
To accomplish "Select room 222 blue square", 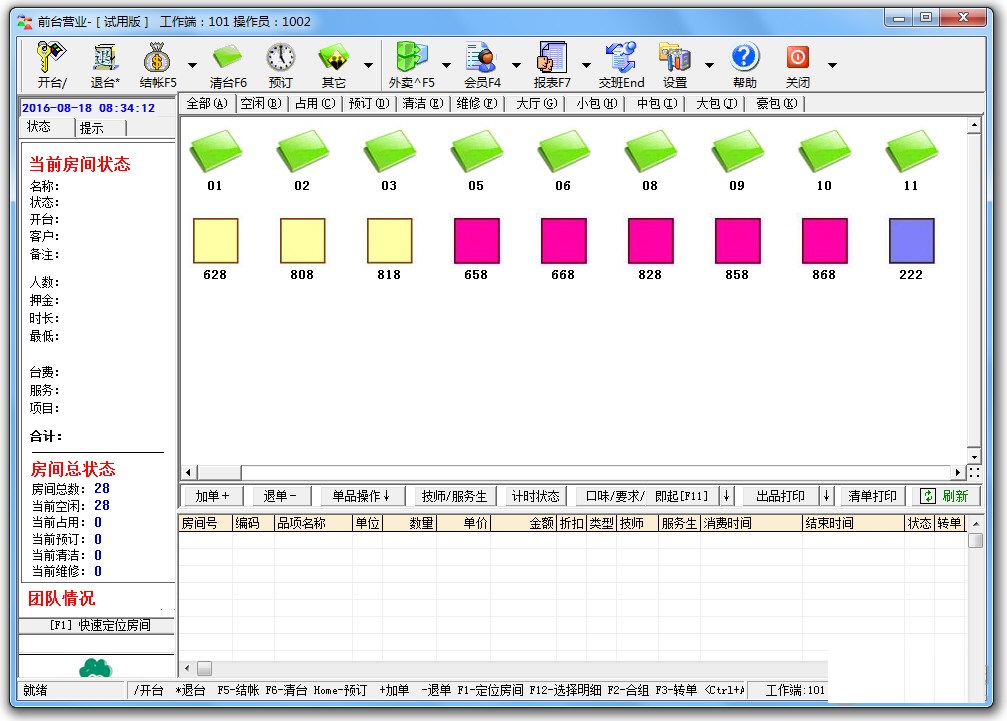I will [x=912, y=241].
